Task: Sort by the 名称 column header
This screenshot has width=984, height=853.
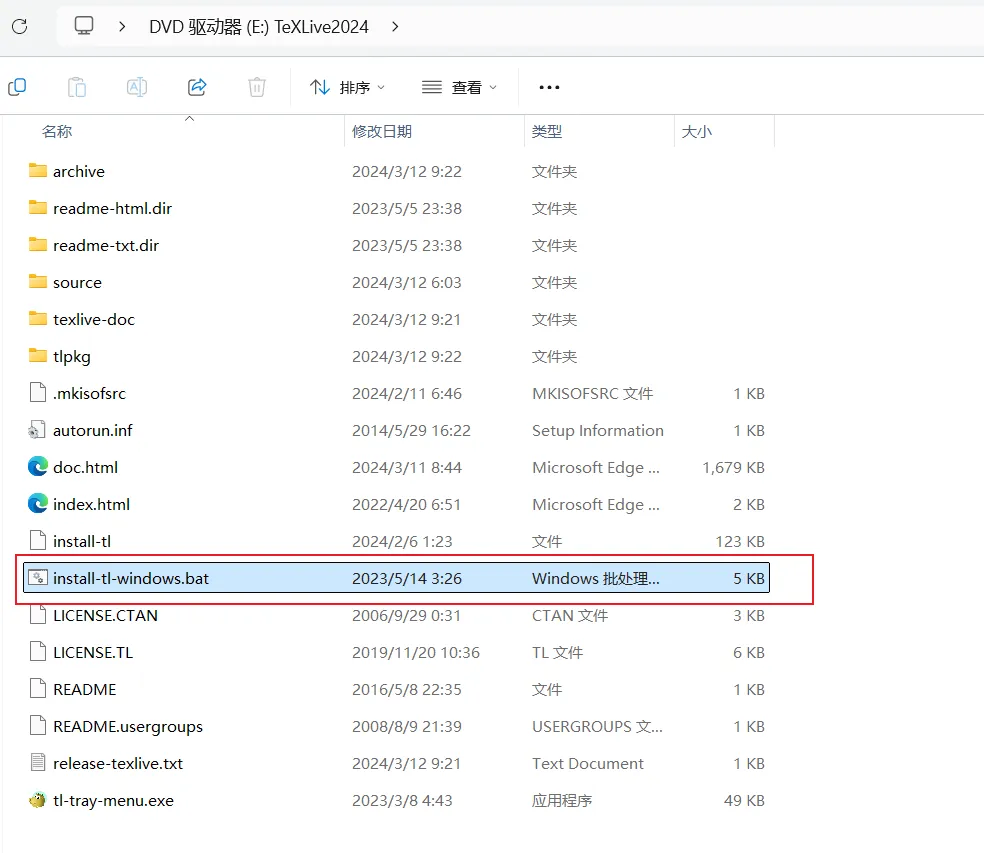Action: coord(57,131)
